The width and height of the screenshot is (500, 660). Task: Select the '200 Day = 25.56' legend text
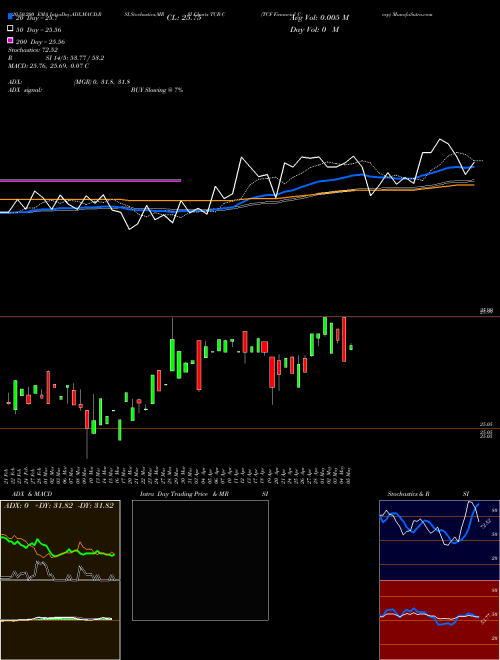tap(40, 42)
